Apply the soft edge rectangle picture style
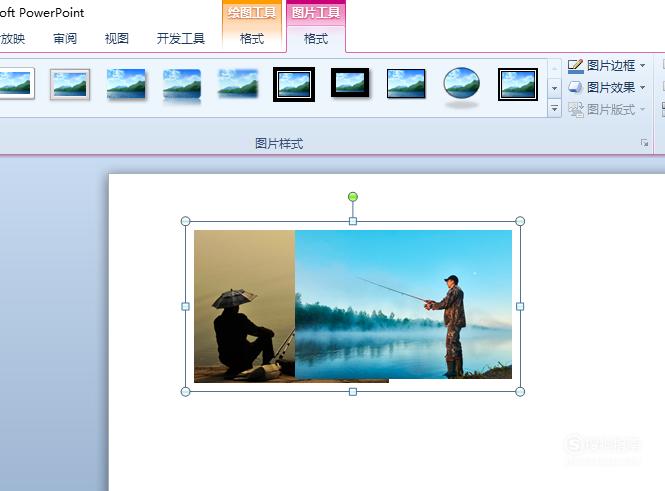 [238, 84]
